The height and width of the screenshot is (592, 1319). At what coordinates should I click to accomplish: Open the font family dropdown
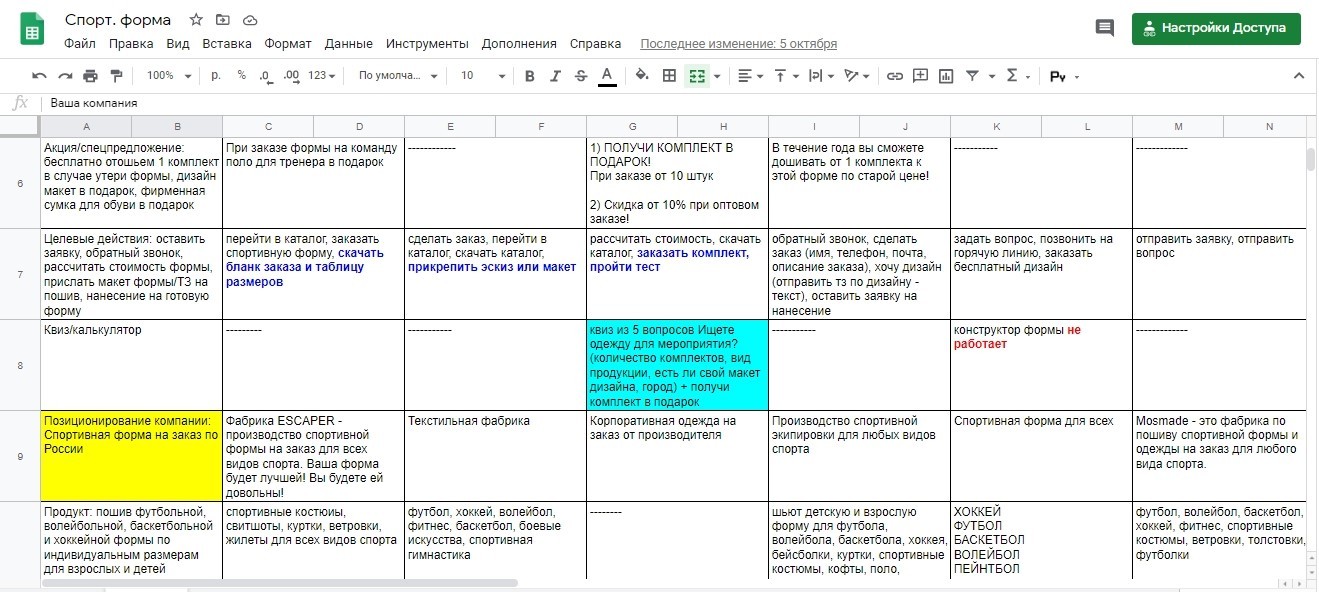pos(398,76)
